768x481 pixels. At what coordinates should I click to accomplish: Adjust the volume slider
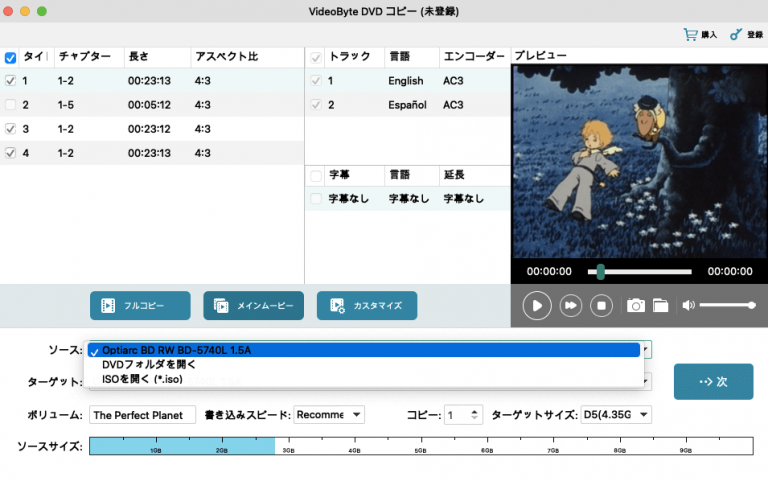pyautogui.click(x=727, y=305)
